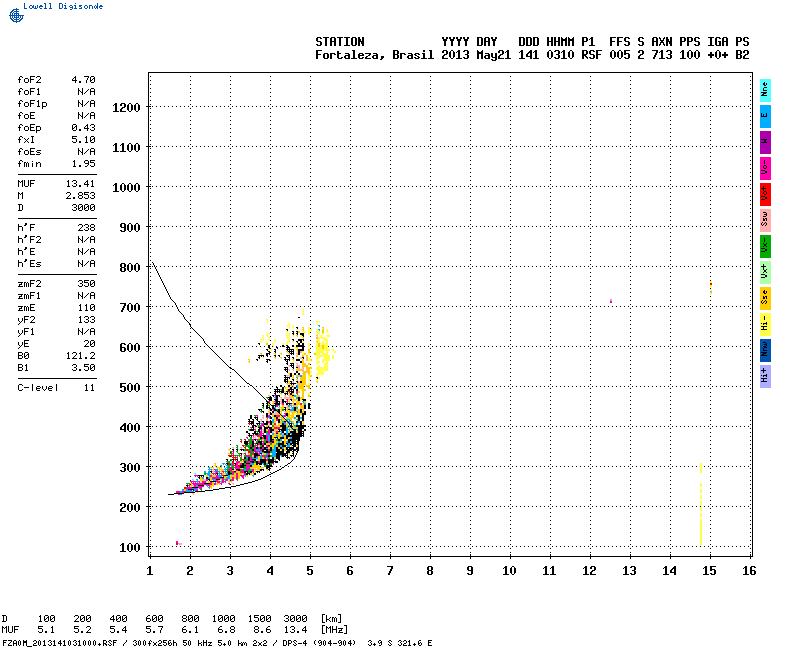Image resolution: width=800 pixels, height=650 pixels.
Task: Click the year 2013 in the header
Action: (x=455, y=55)
